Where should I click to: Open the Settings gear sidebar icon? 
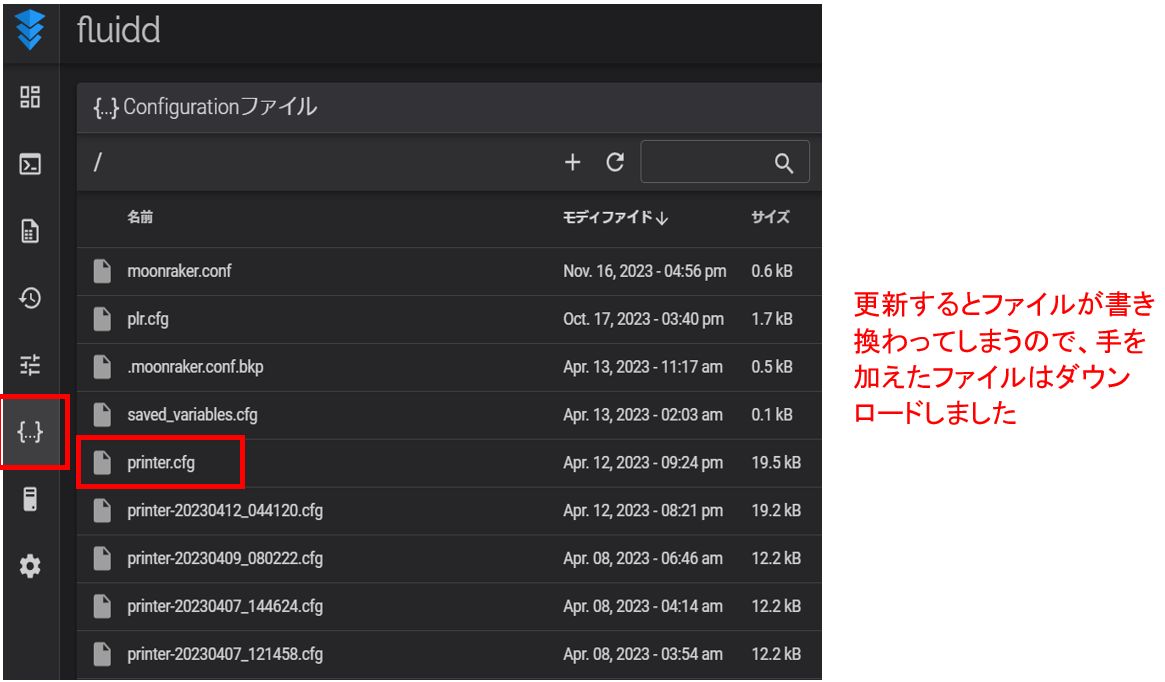click(x=30, y=566)
